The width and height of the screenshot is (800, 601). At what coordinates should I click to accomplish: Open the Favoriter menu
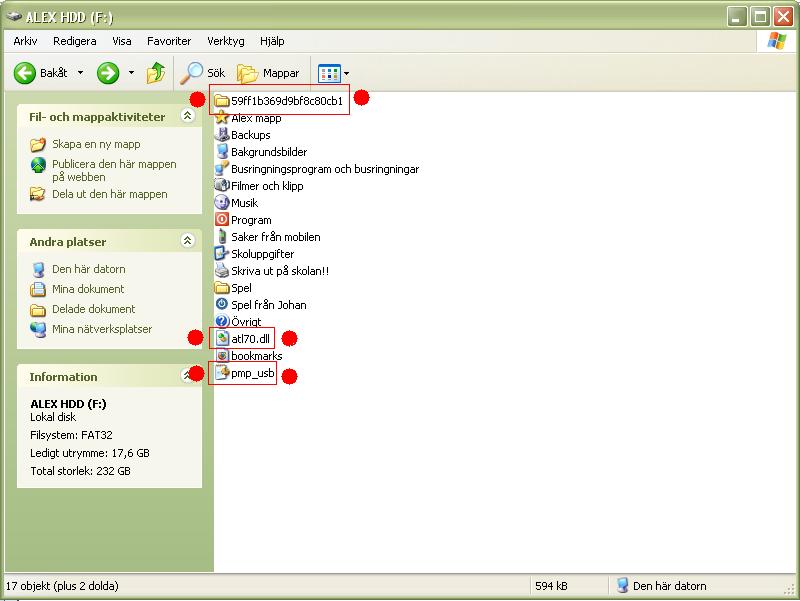click(x=169, y=41)
